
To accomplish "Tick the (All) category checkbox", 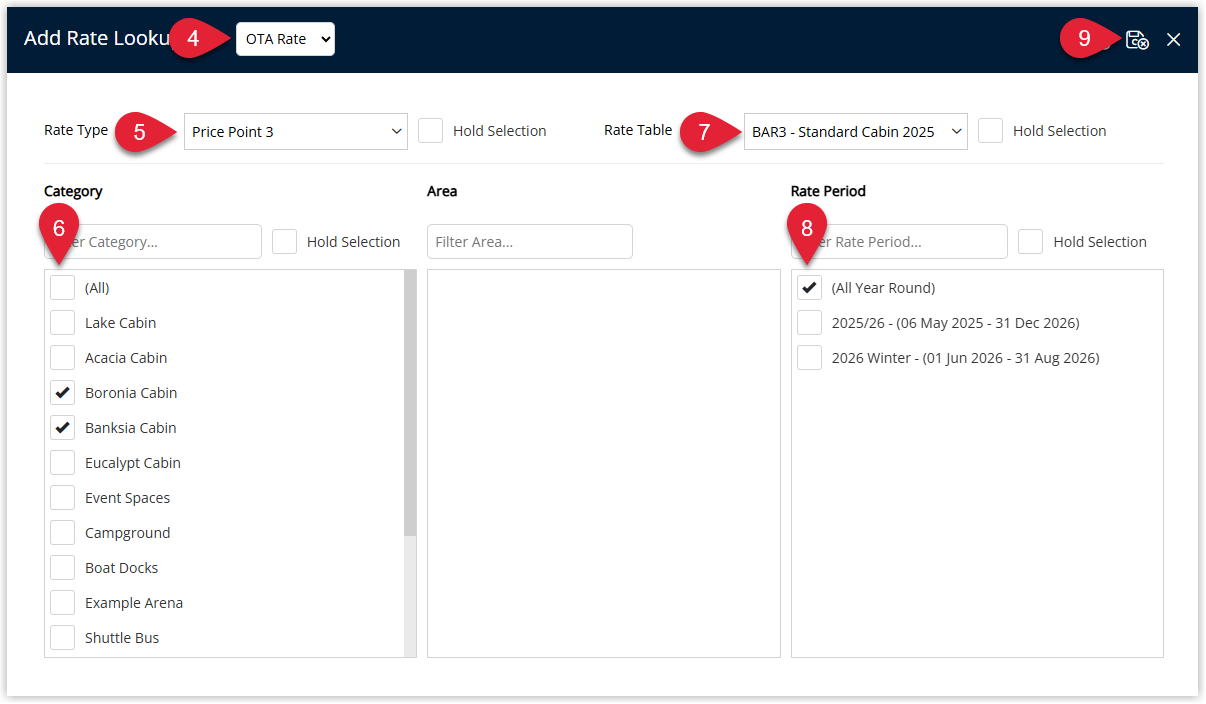I will (63, 288).
